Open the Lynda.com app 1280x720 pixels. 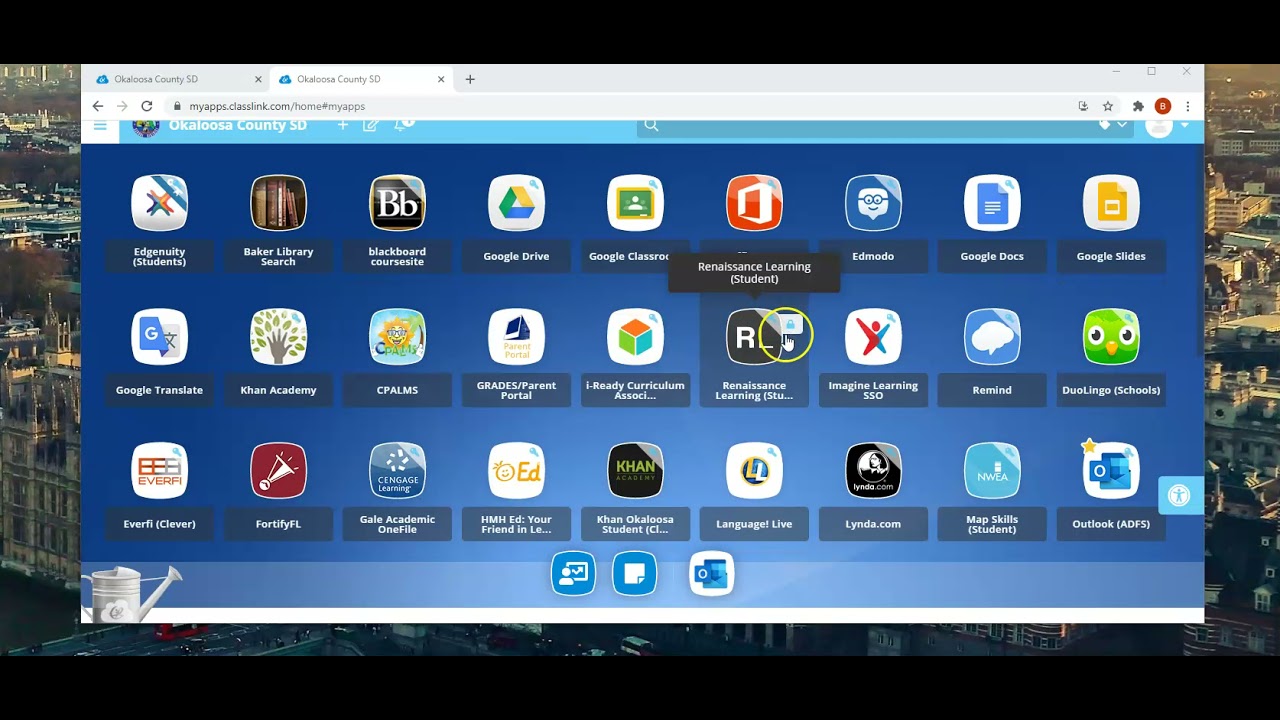873,471
